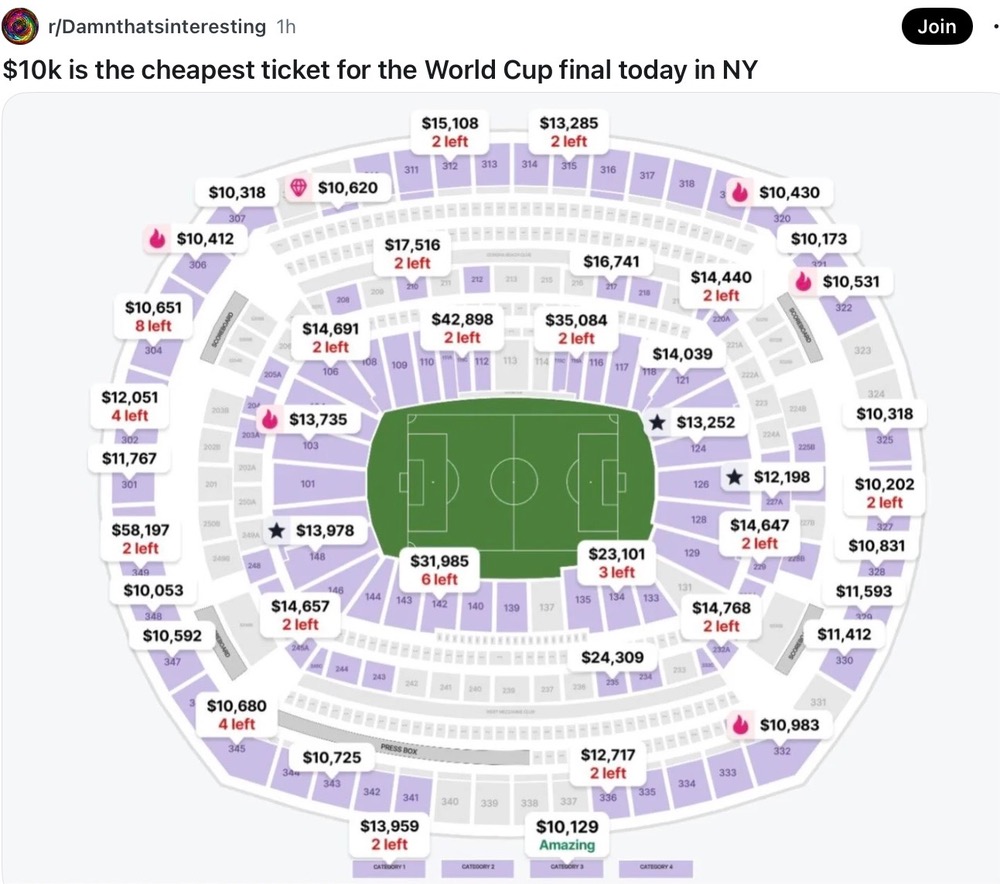The width and height of the screenshot is (1000, 884).
Task: Click the flame icon beside $10,531
Action: (804, 281)
